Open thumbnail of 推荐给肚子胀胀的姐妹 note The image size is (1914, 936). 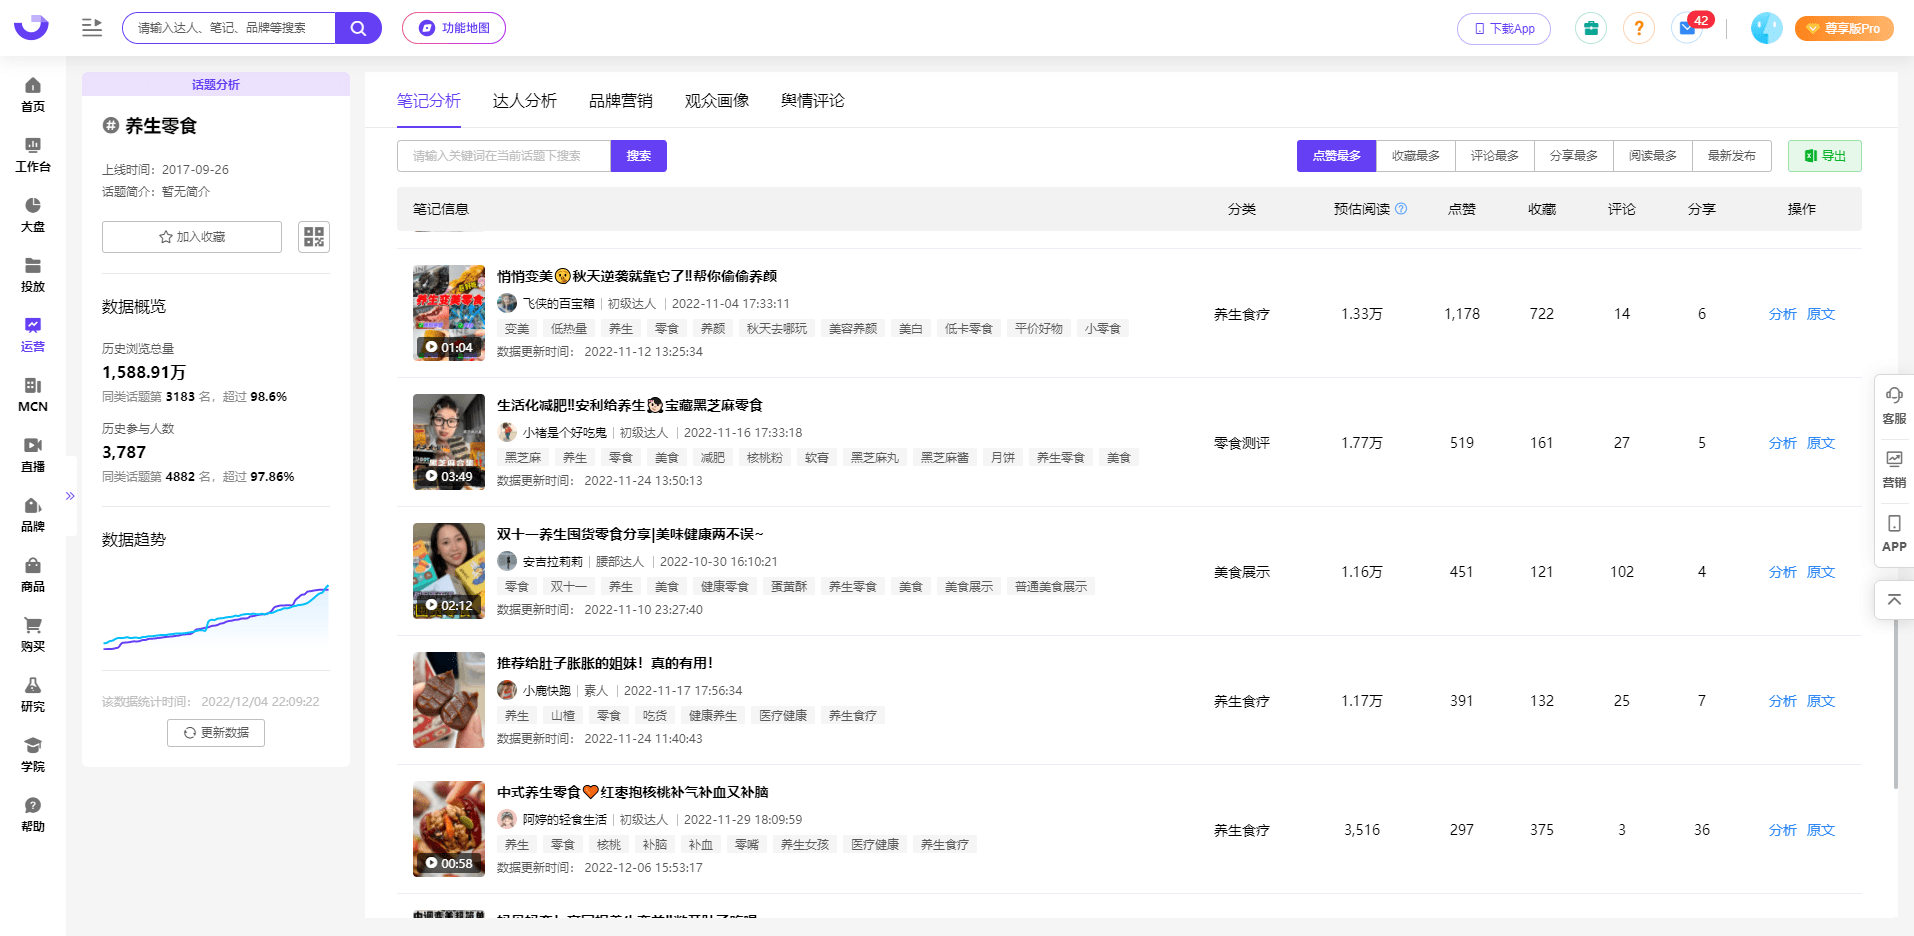pos(449,700)
